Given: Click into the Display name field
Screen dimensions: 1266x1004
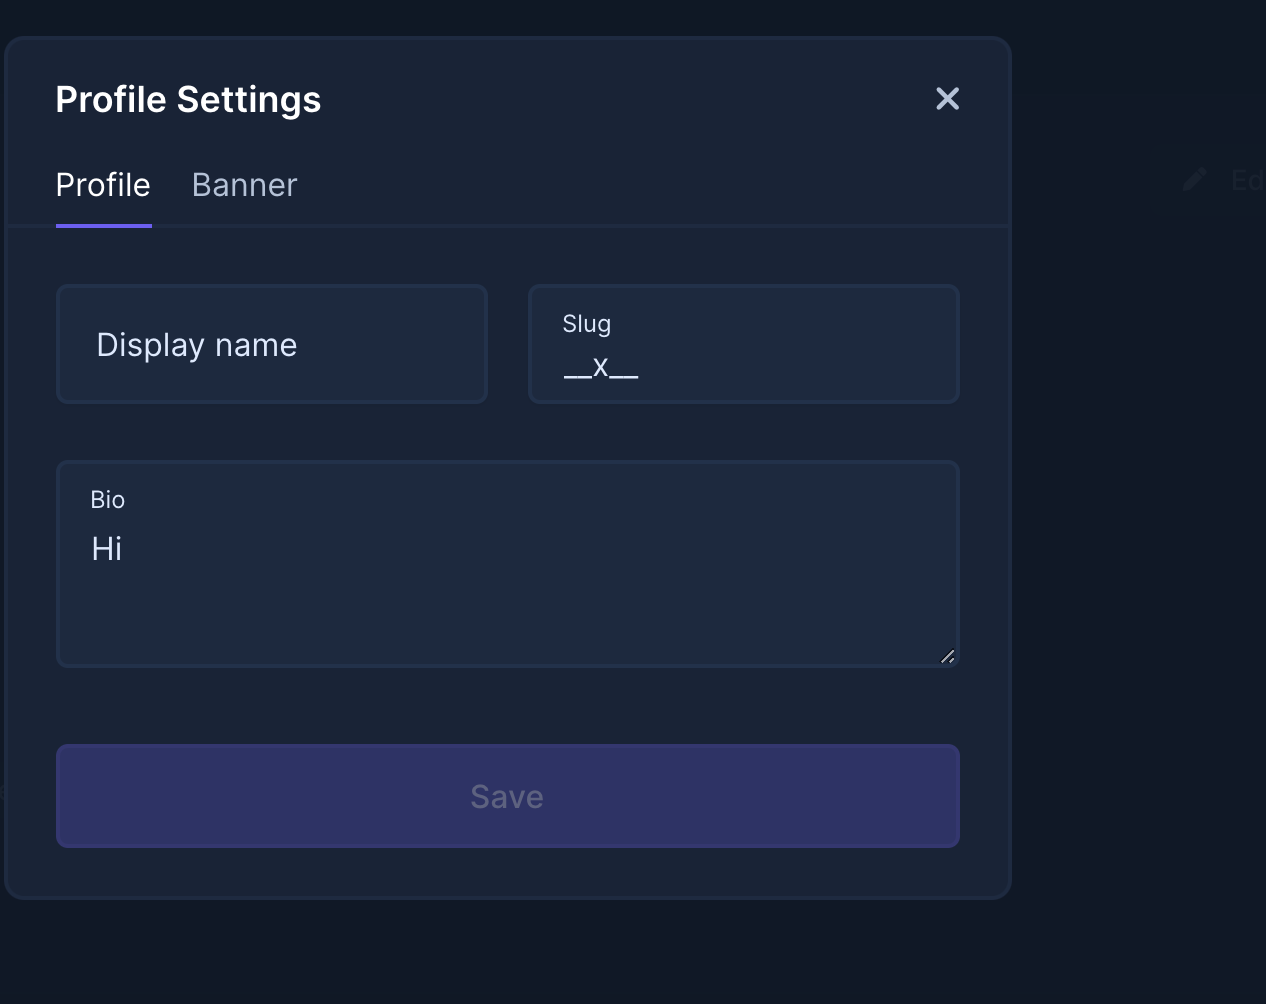Looking at the screenshot, I should point(272,344).
